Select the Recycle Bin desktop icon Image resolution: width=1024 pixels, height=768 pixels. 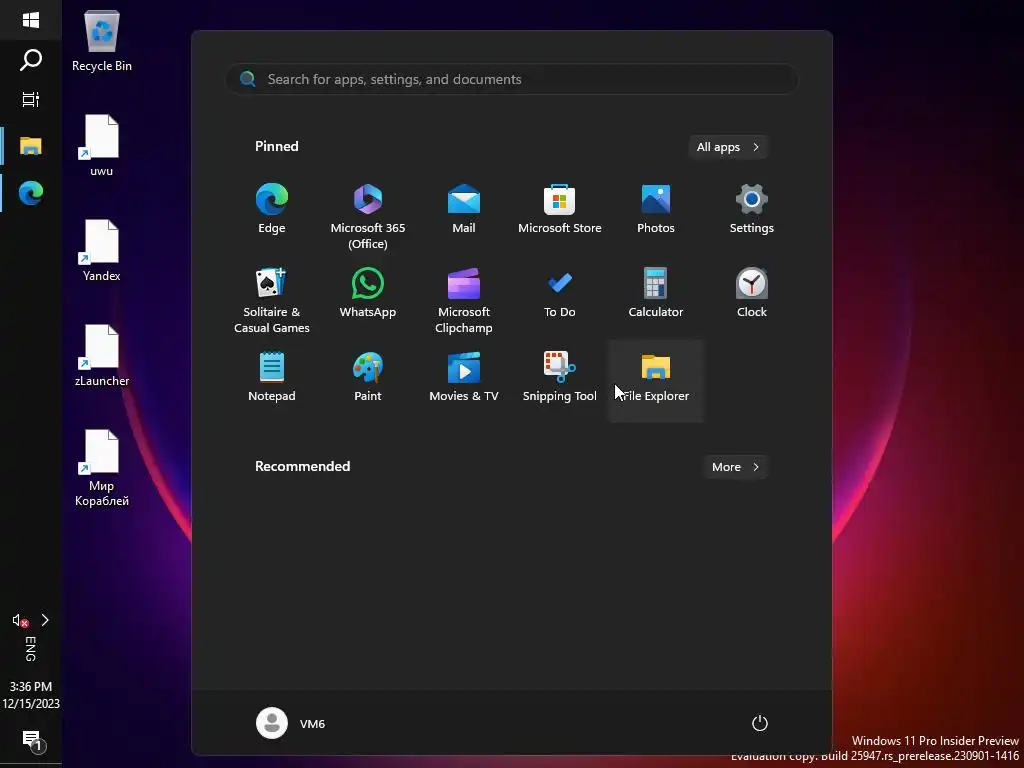102,41
